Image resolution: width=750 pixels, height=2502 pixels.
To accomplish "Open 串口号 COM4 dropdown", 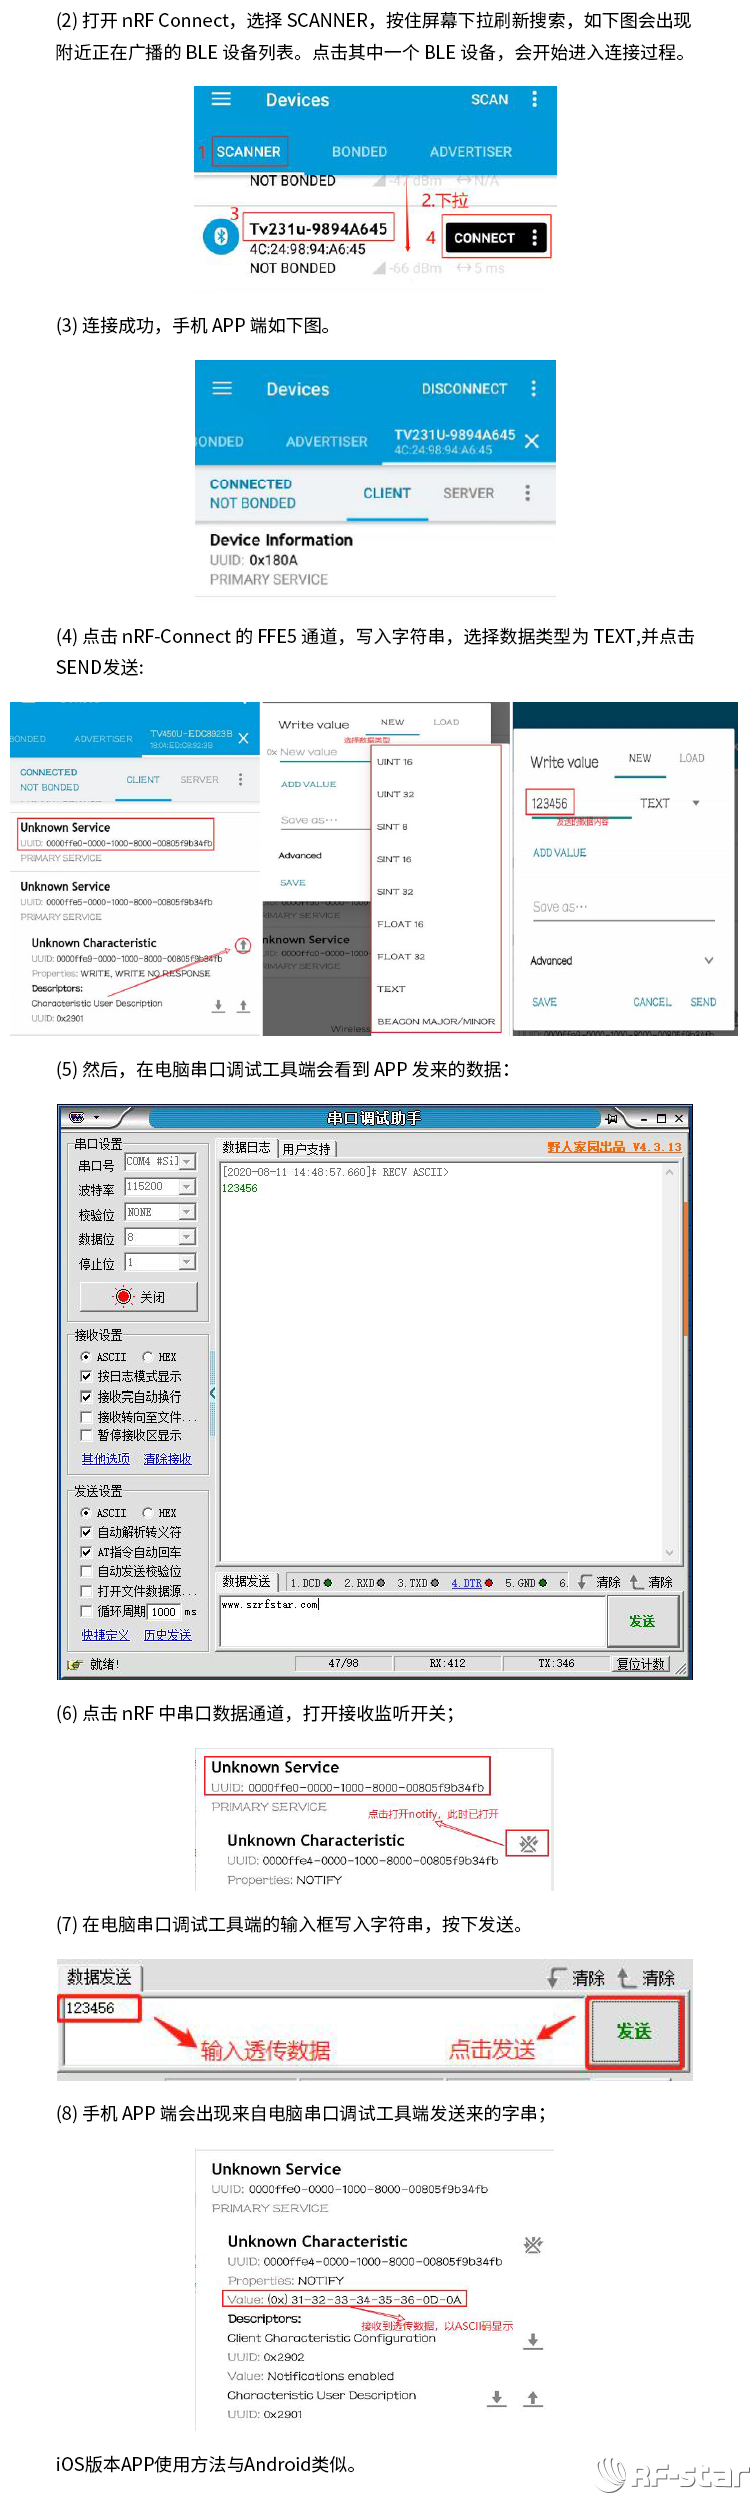I will (x=187, y=1162).
